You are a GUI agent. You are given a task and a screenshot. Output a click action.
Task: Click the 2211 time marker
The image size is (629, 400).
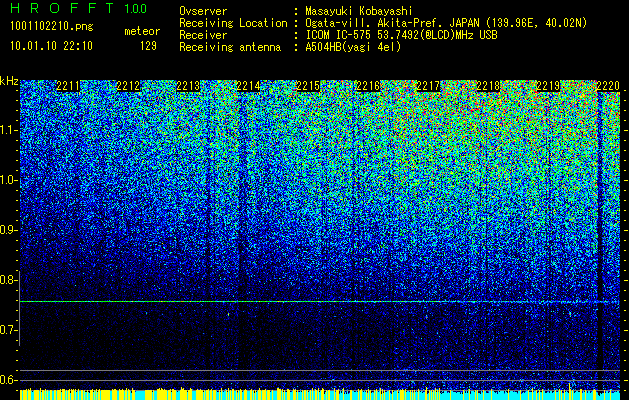(68, 86)
